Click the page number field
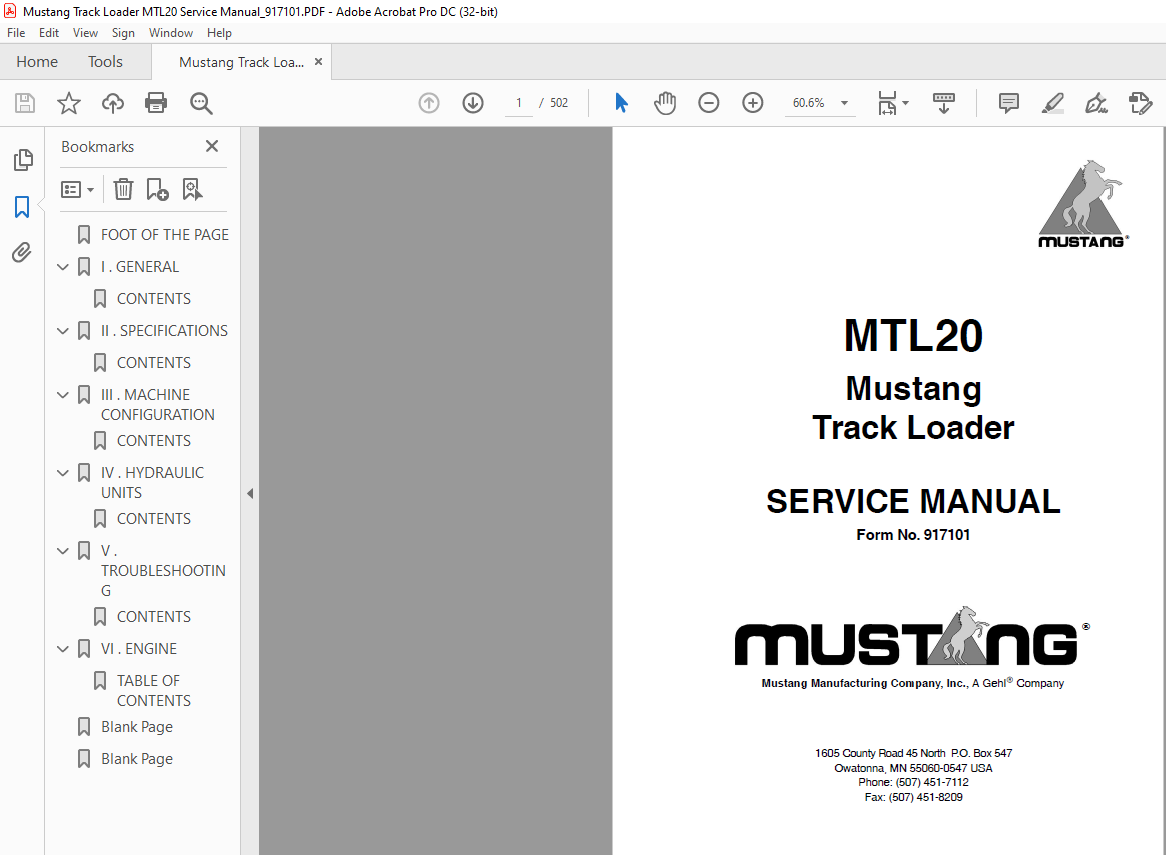 click(519, 103)
